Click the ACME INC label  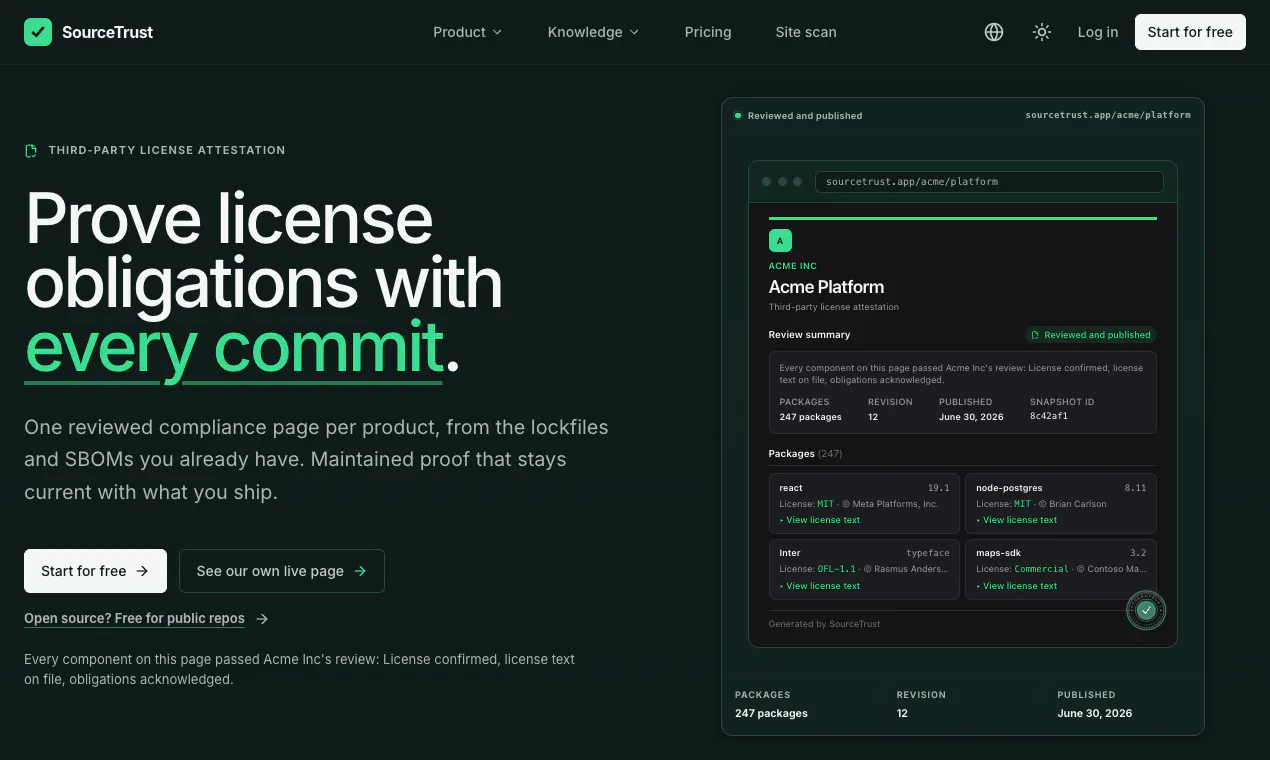click(x=793, y=266)
